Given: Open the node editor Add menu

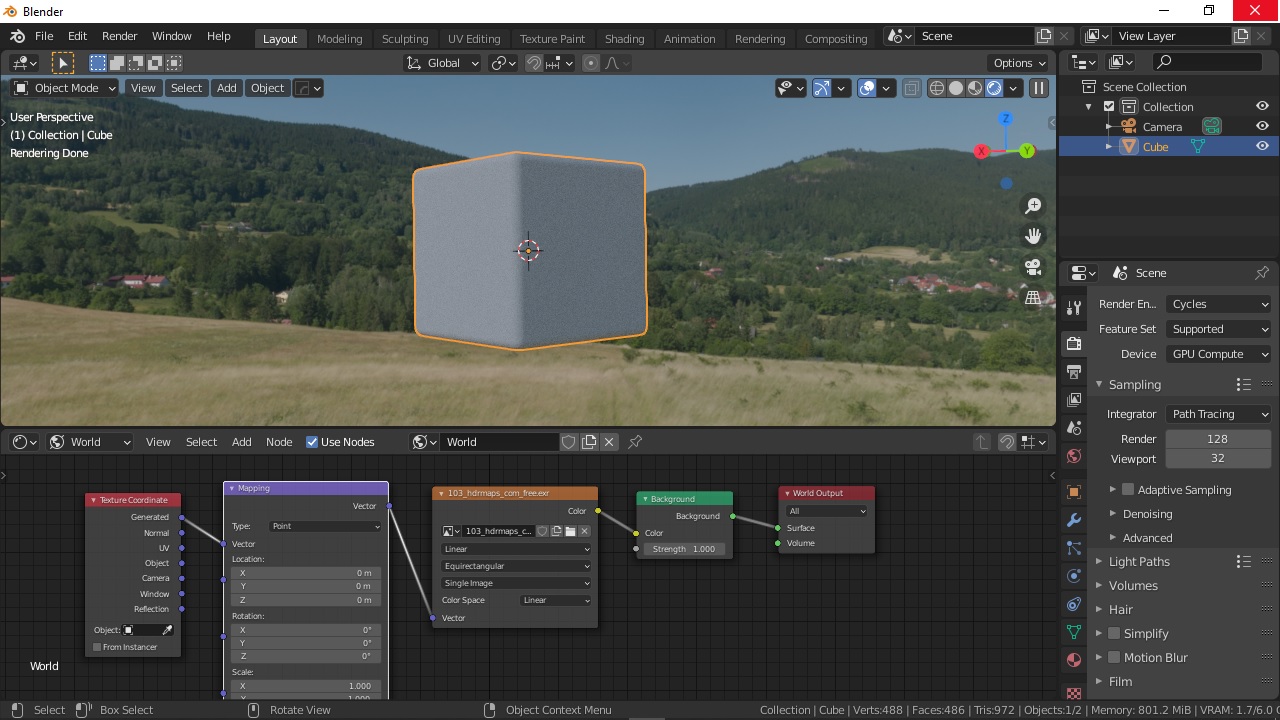Looking at the screenshot, I should (242, 442).
